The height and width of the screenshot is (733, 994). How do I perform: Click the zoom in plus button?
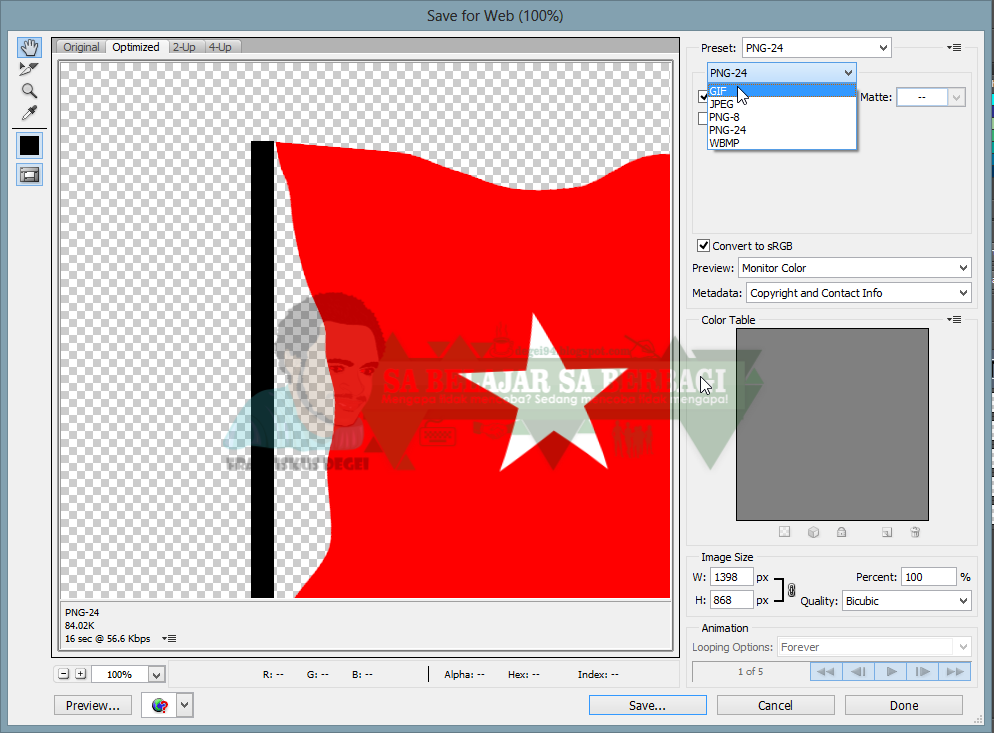(81, 674)
